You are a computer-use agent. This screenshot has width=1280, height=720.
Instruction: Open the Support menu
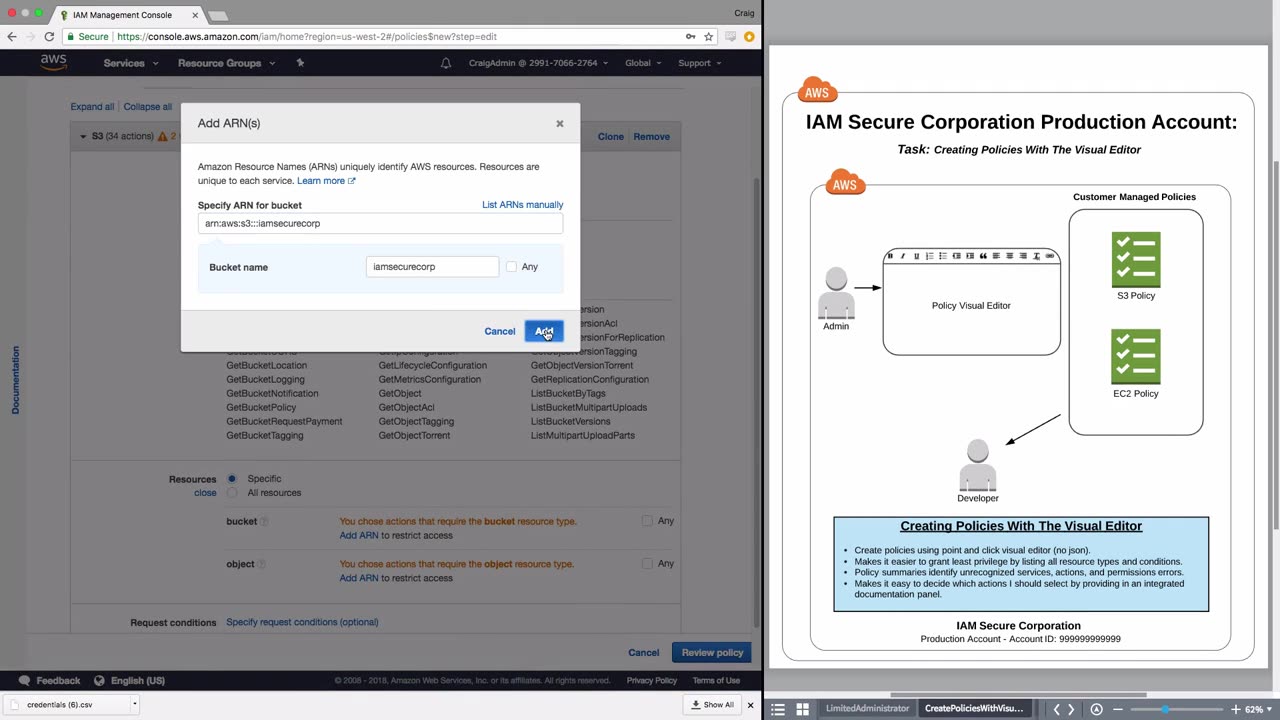pyautogui.click(x=700, y=63)
